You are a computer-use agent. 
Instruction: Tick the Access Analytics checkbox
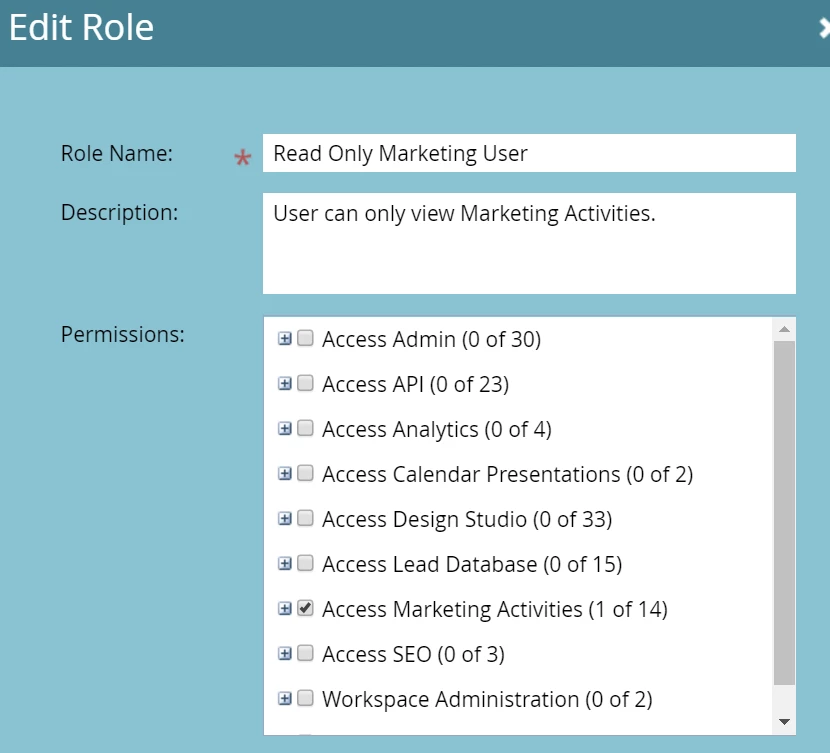tap(306, 429)
